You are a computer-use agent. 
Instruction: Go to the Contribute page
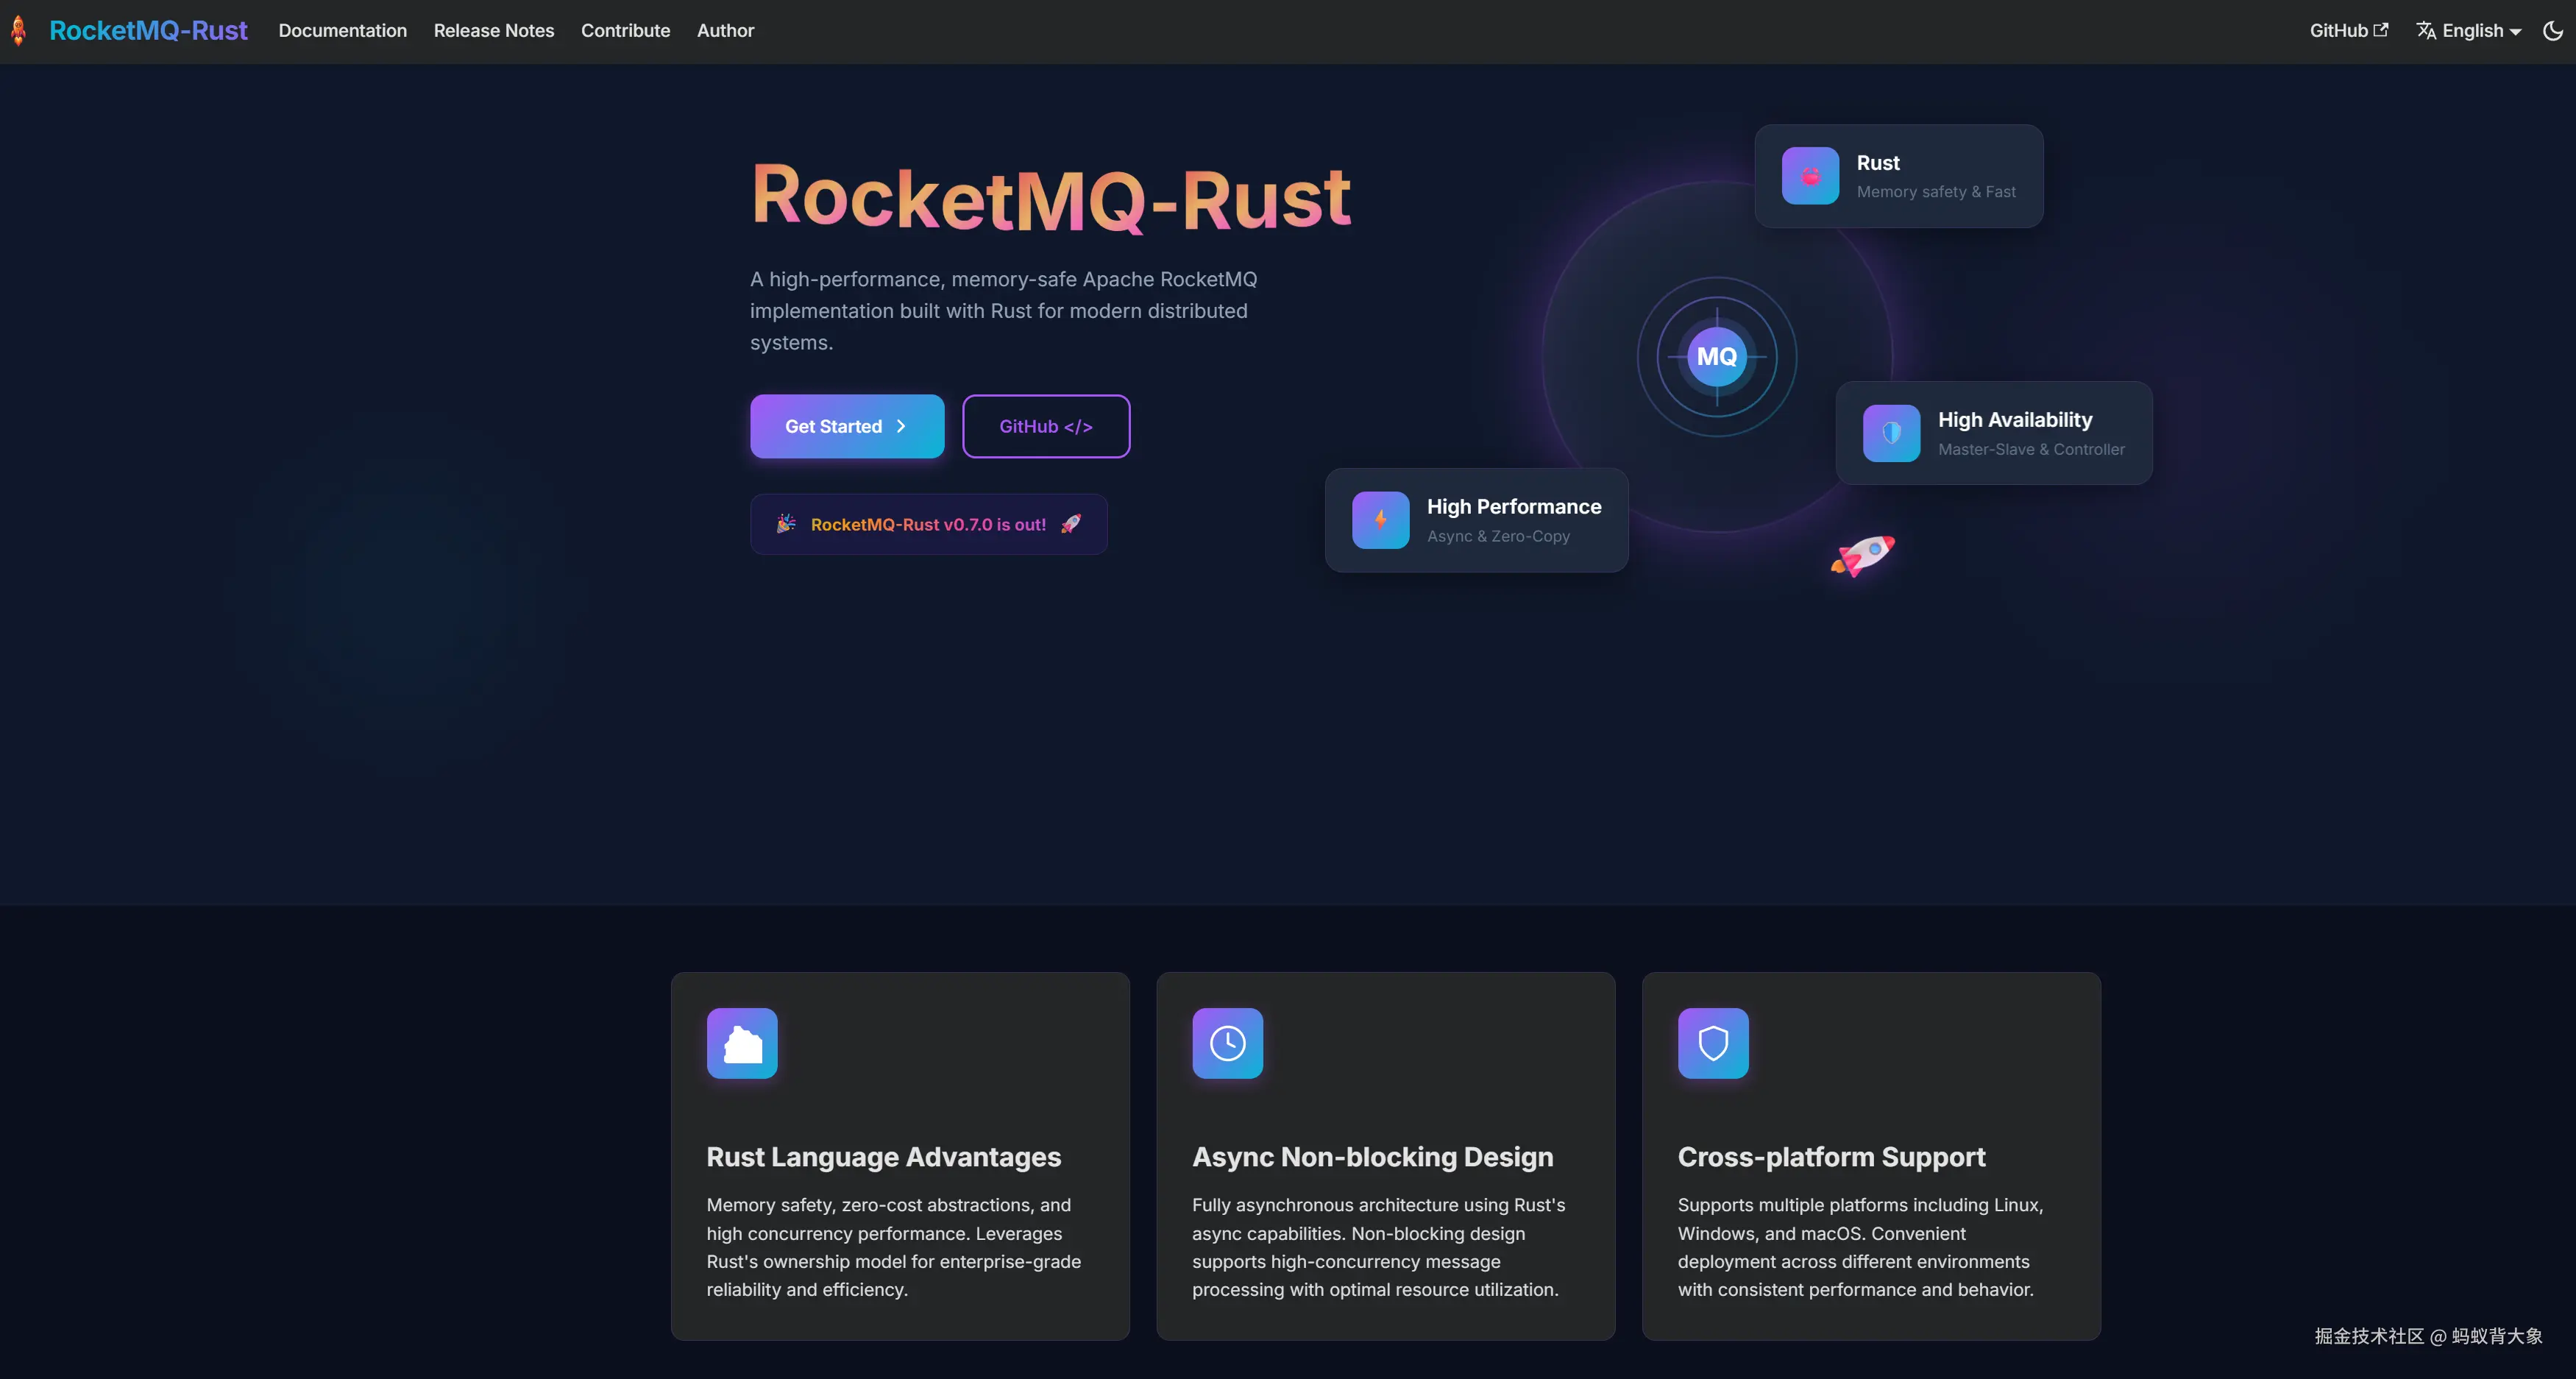coord(625,31)
